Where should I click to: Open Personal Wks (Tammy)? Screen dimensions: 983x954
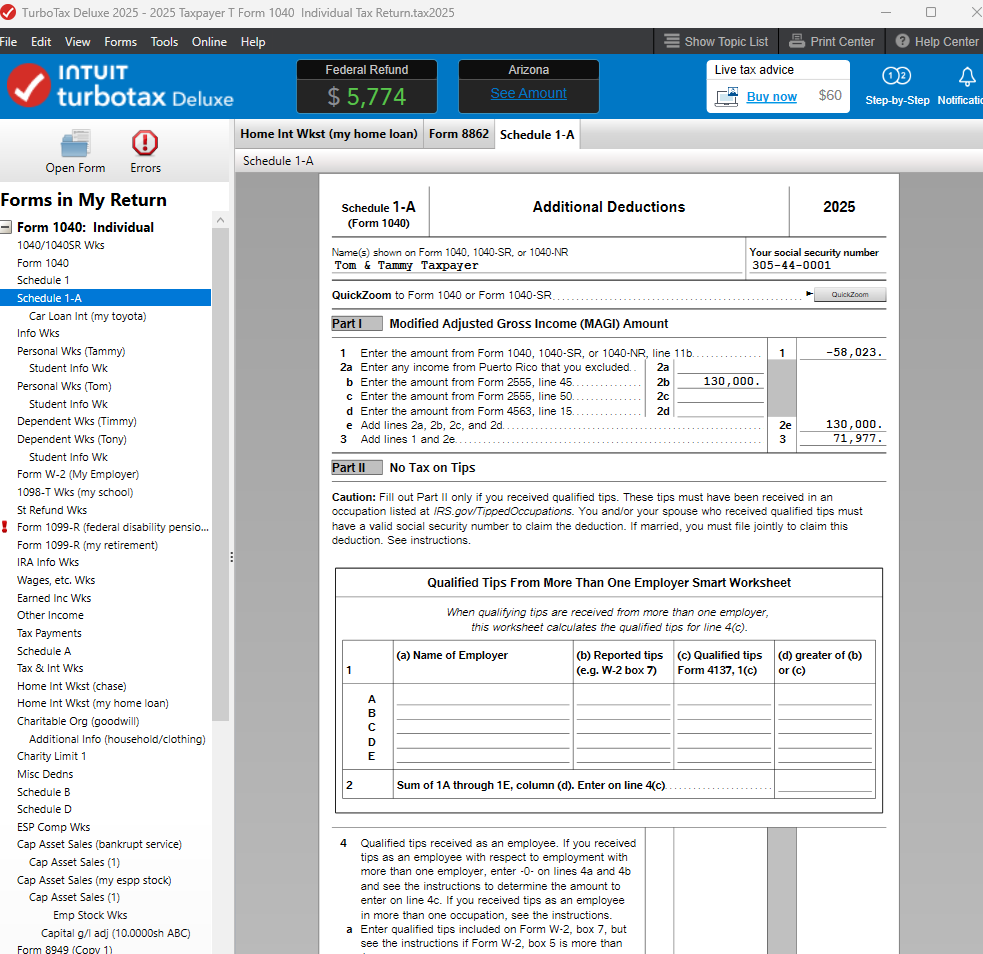point(71,351)
